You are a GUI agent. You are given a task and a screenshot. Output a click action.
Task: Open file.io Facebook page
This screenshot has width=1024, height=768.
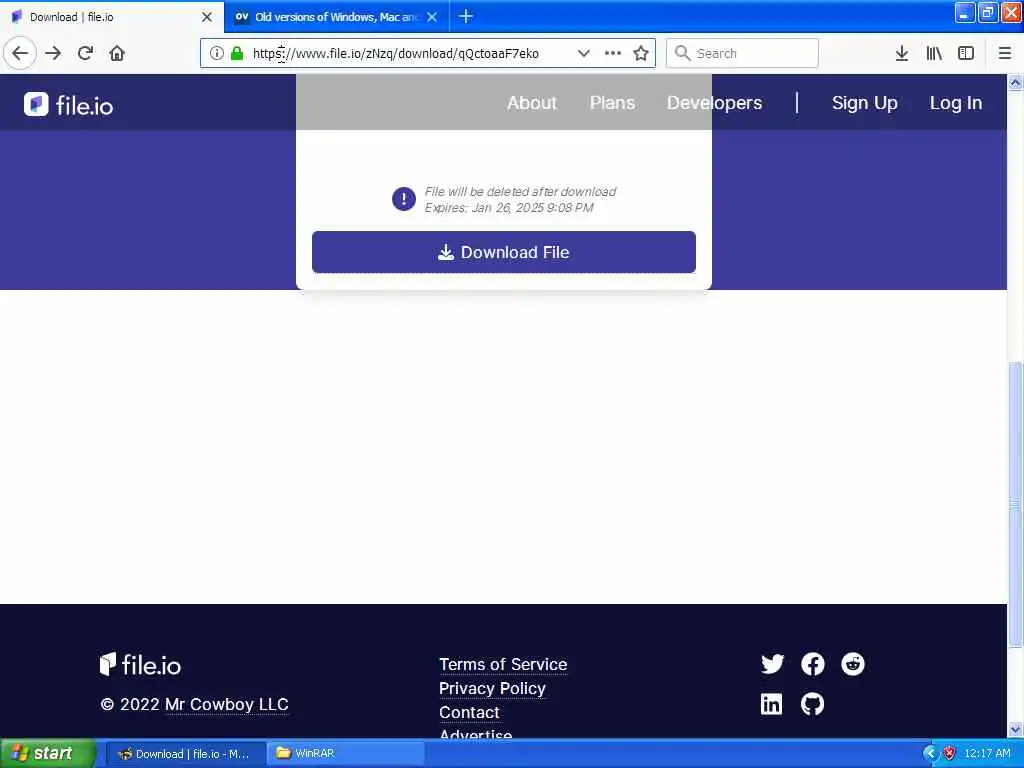click(812, 664)
